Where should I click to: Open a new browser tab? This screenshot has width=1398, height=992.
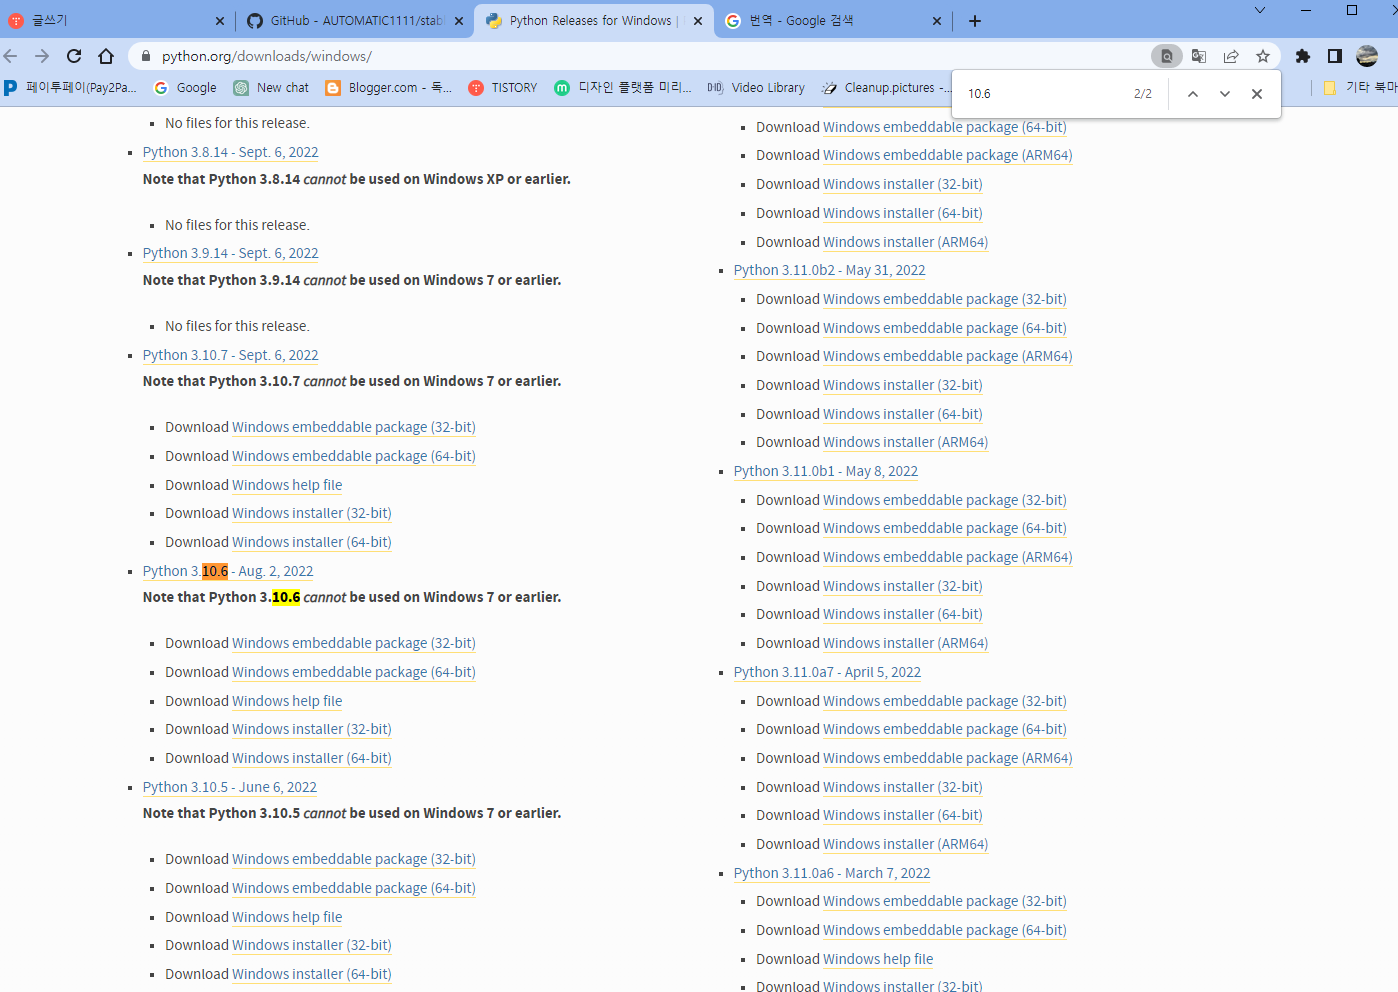975,20
